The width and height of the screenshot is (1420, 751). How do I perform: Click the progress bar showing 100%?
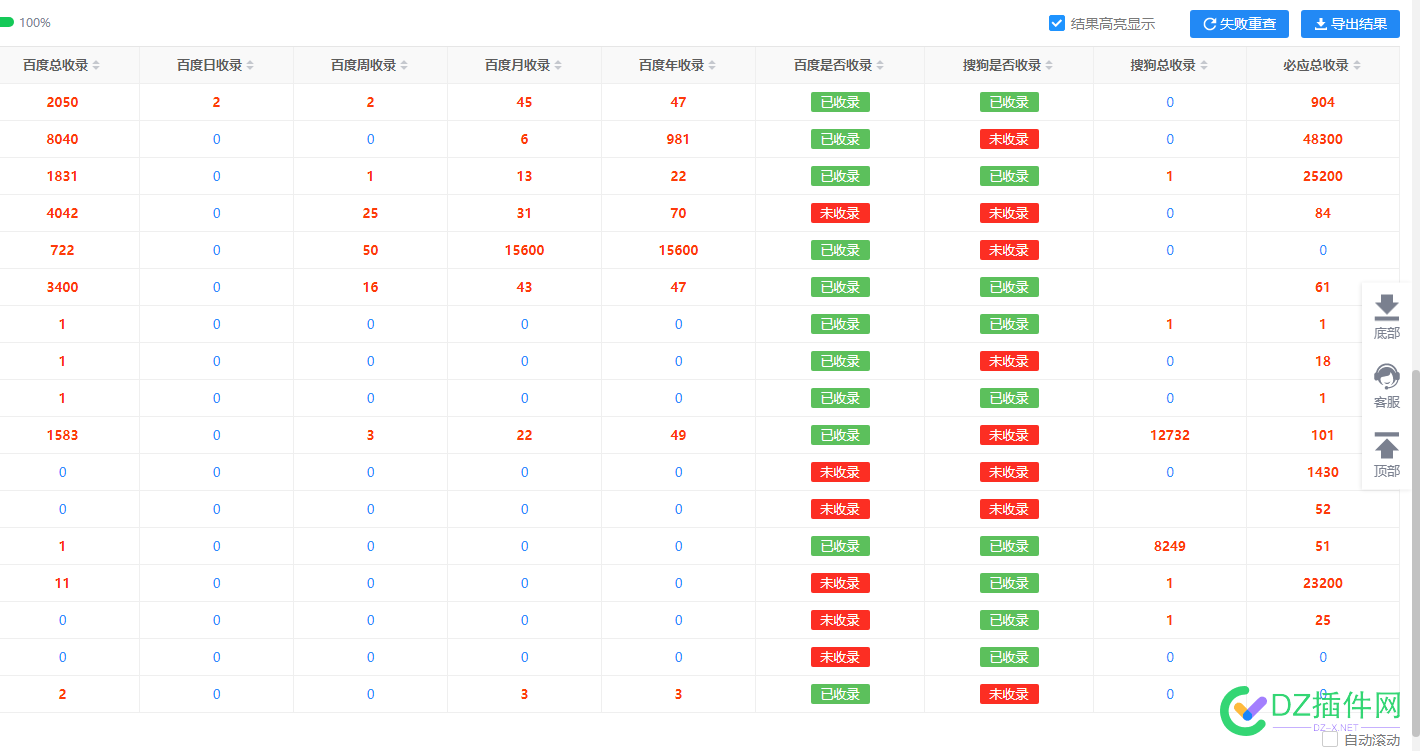point(7,22)
